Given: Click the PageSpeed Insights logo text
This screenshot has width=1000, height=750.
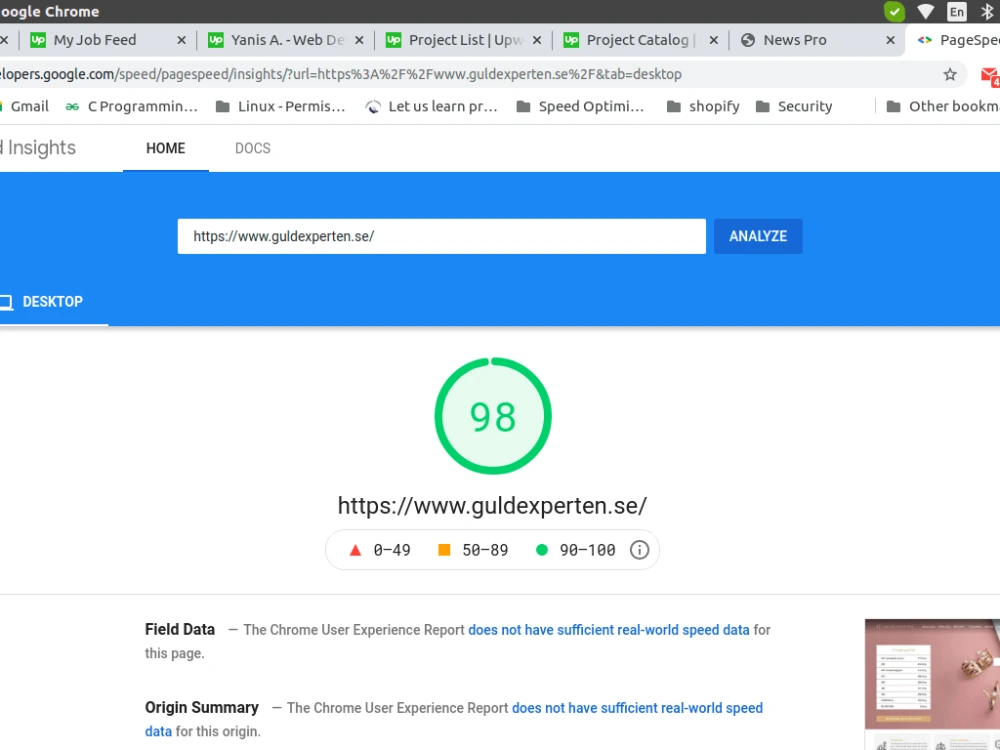Looking at the screenshot, I should coord(38,148).
